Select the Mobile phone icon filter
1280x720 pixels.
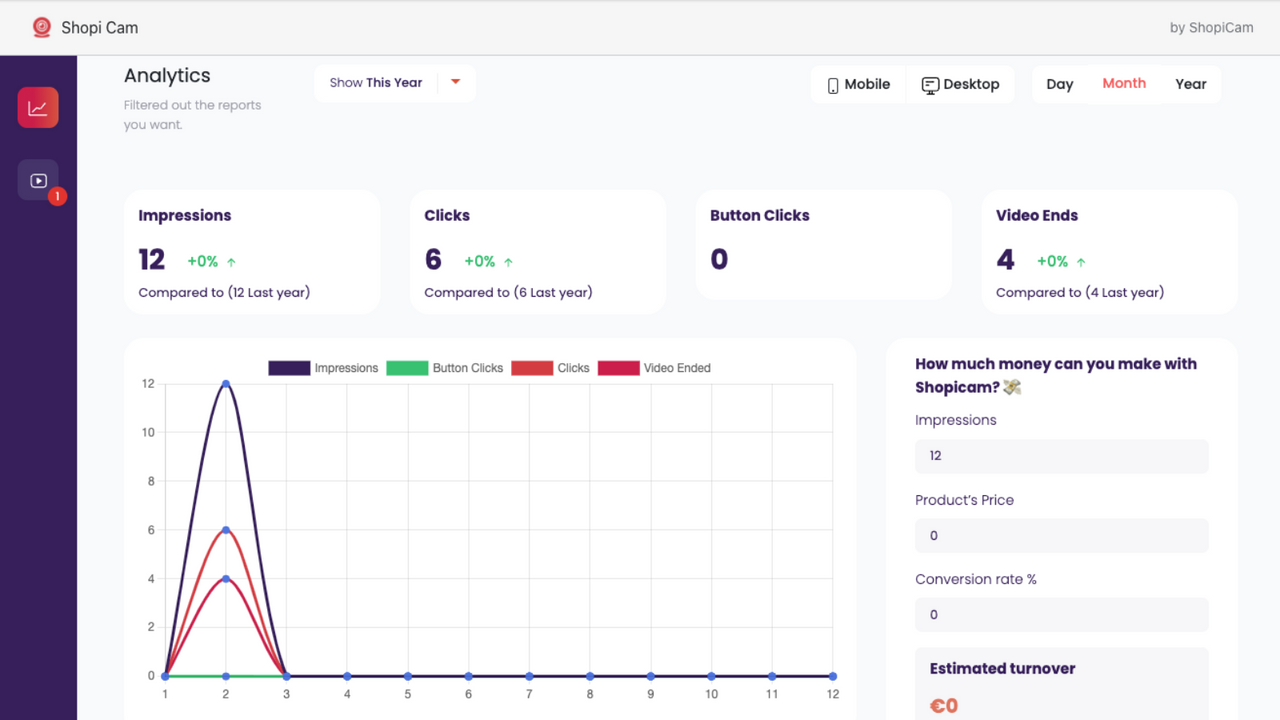(833, 84)
